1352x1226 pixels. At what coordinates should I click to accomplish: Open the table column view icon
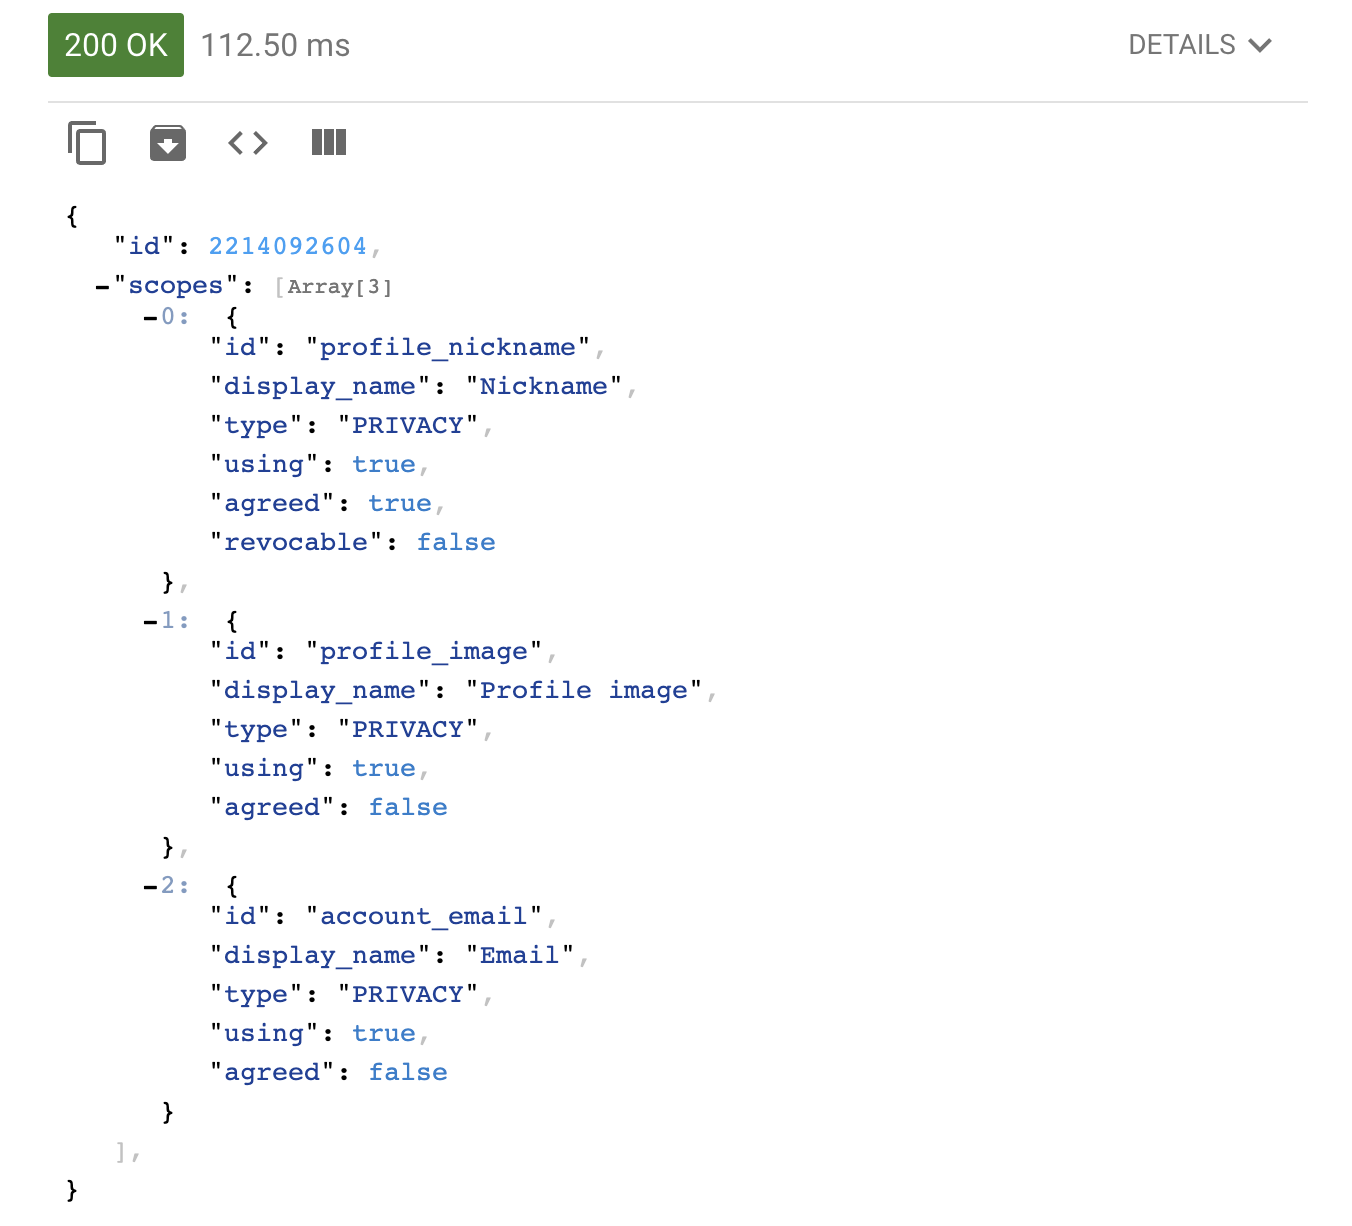[x=329, y=142]
